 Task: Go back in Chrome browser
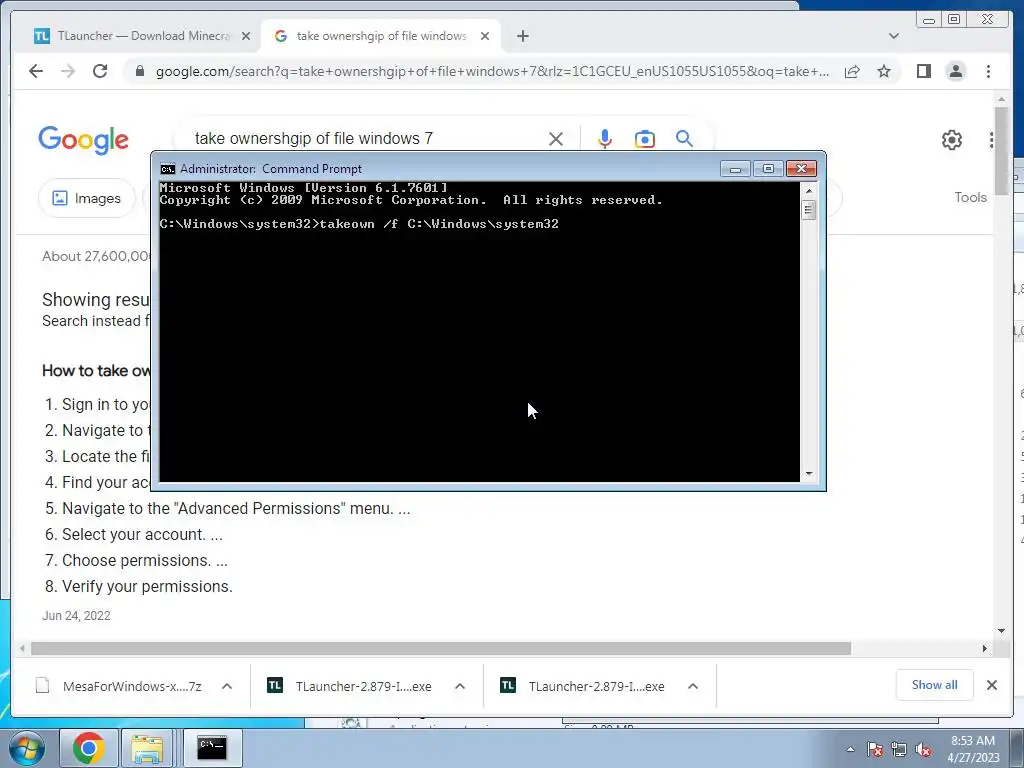pos(36,71)
